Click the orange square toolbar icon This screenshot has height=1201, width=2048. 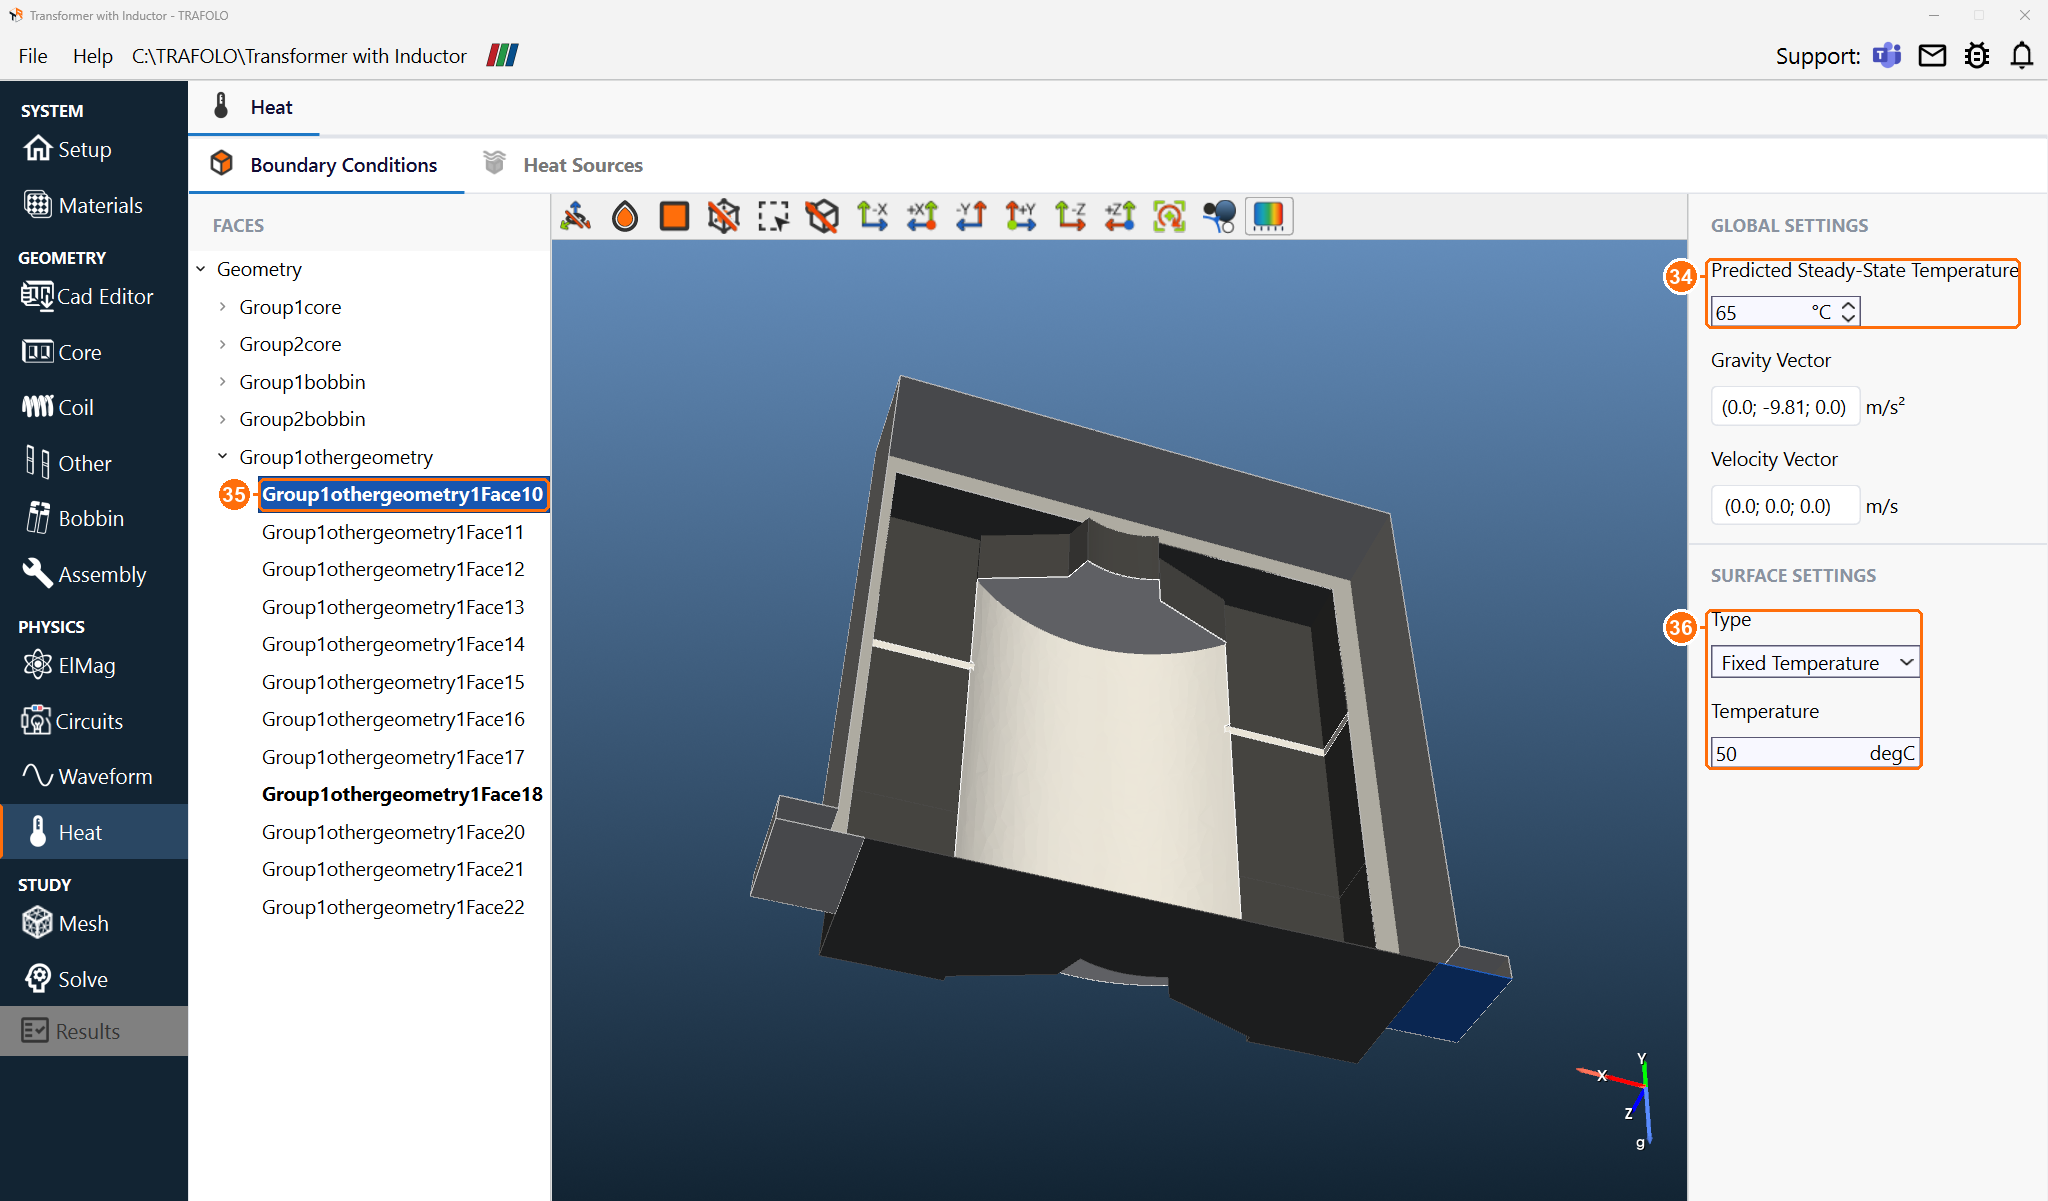[x=674, y=216]
